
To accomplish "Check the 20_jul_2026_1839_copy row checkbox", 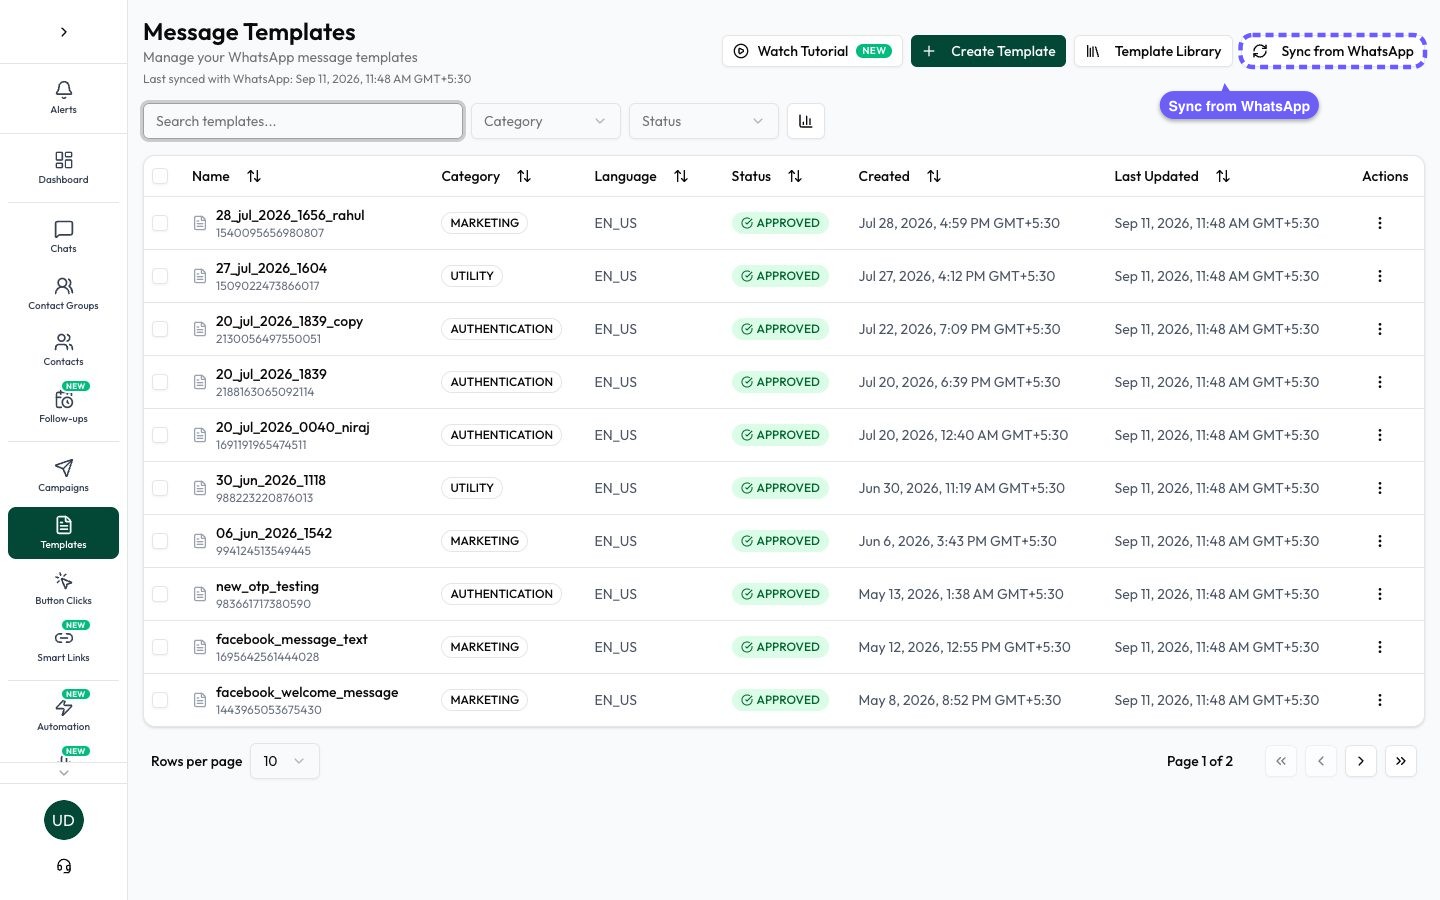I will pyautogui.click(x=160, y=329).
